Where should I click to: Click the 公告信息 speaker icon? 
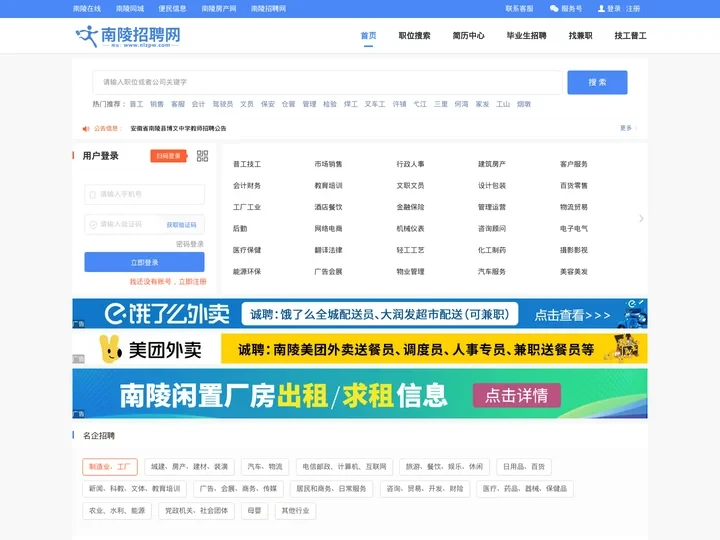coord(86,129)
